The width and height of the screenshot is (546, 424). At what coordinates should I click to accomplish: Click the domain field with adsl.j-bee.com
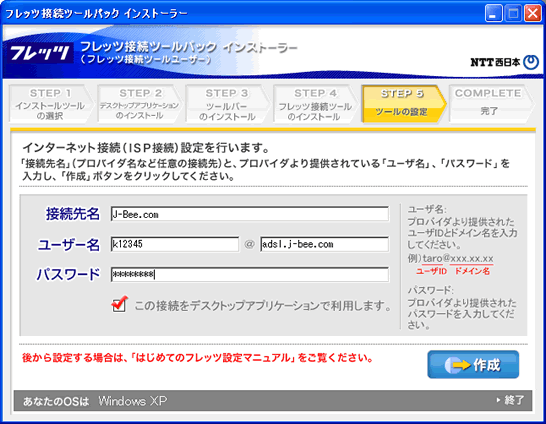325,244
